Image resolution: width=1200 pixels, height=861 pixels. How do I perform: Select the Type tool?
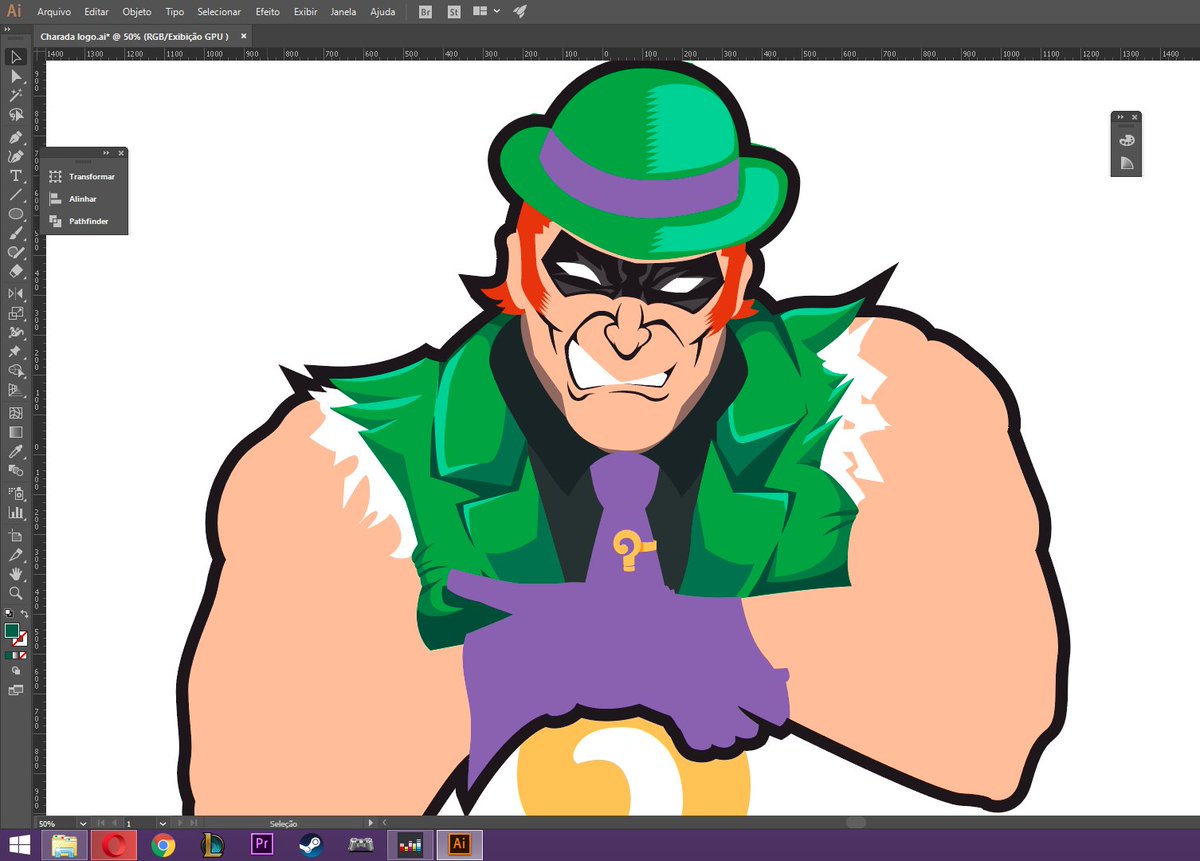16,176
